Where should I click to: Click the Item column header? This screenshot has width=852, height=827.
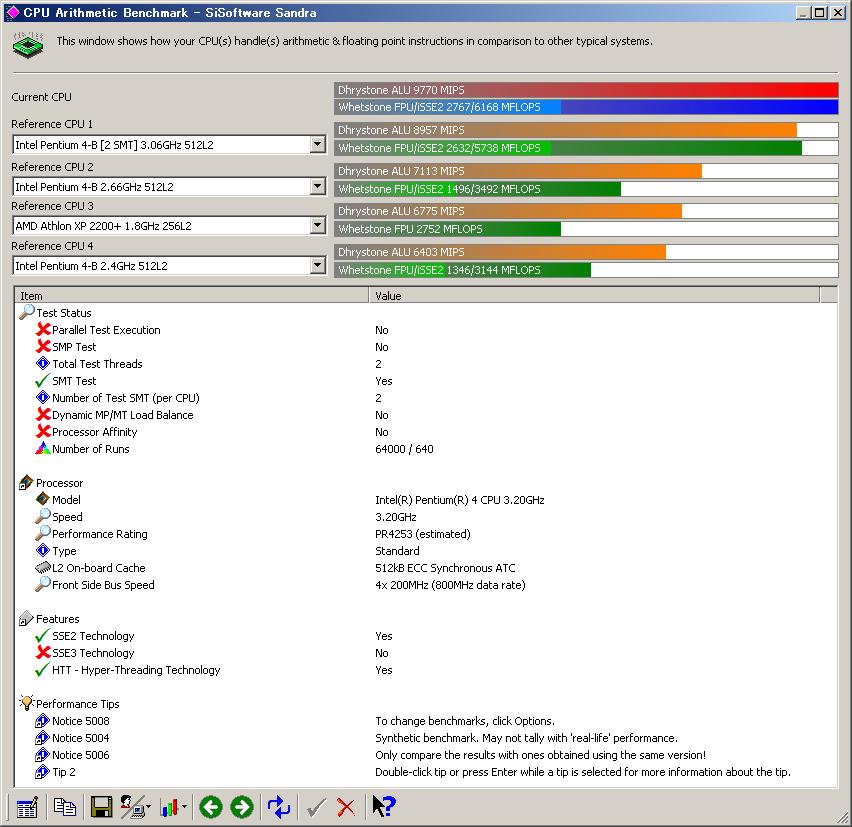click(x=192, y=296)
